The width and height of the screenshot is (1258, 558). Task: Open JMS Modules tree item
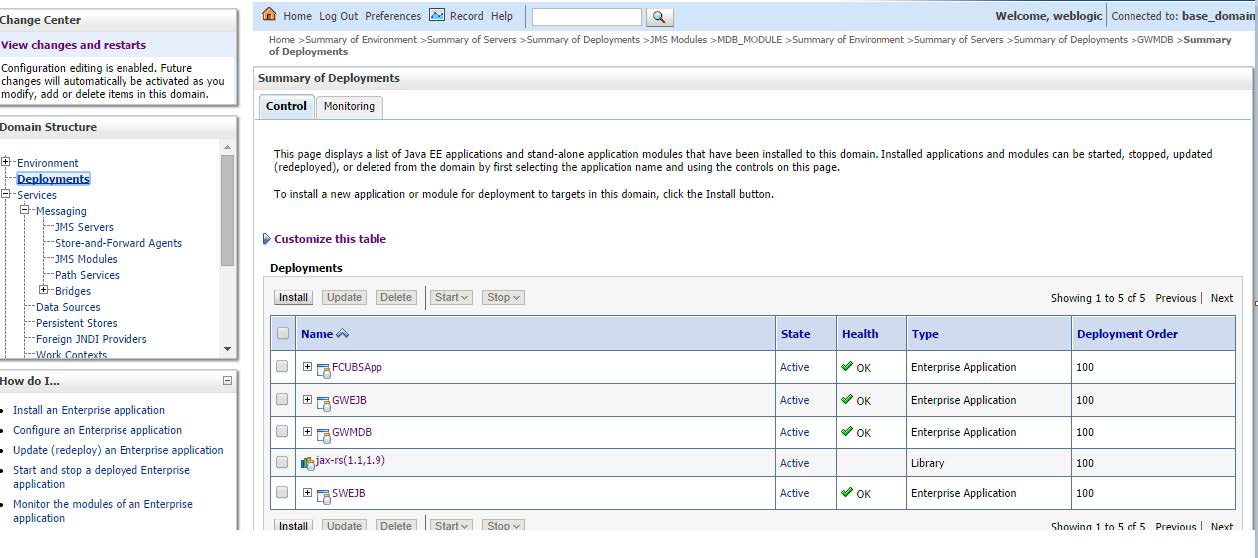pyautogui.click(x=86, y=259)
